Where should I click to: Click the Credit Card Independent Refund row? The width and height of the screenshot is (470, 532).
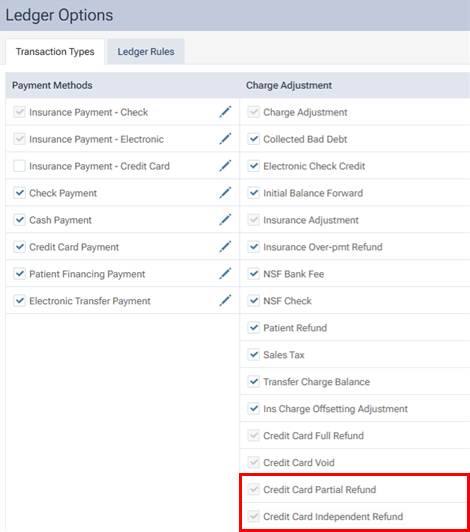(x=355, y=516)
